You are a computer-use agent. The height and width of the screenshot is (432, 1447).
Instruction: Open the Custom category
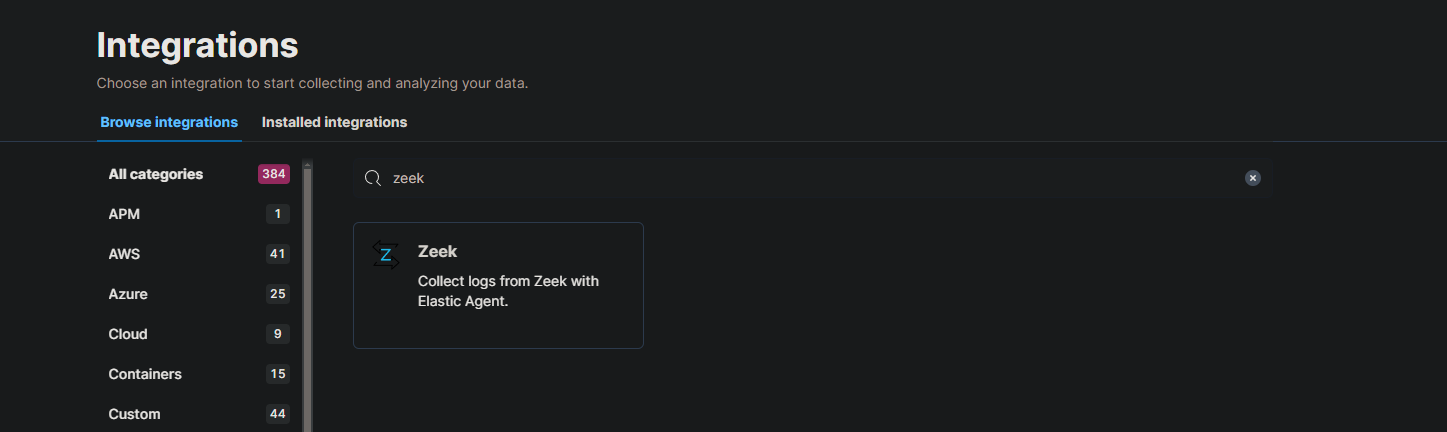tap(134, 414)
